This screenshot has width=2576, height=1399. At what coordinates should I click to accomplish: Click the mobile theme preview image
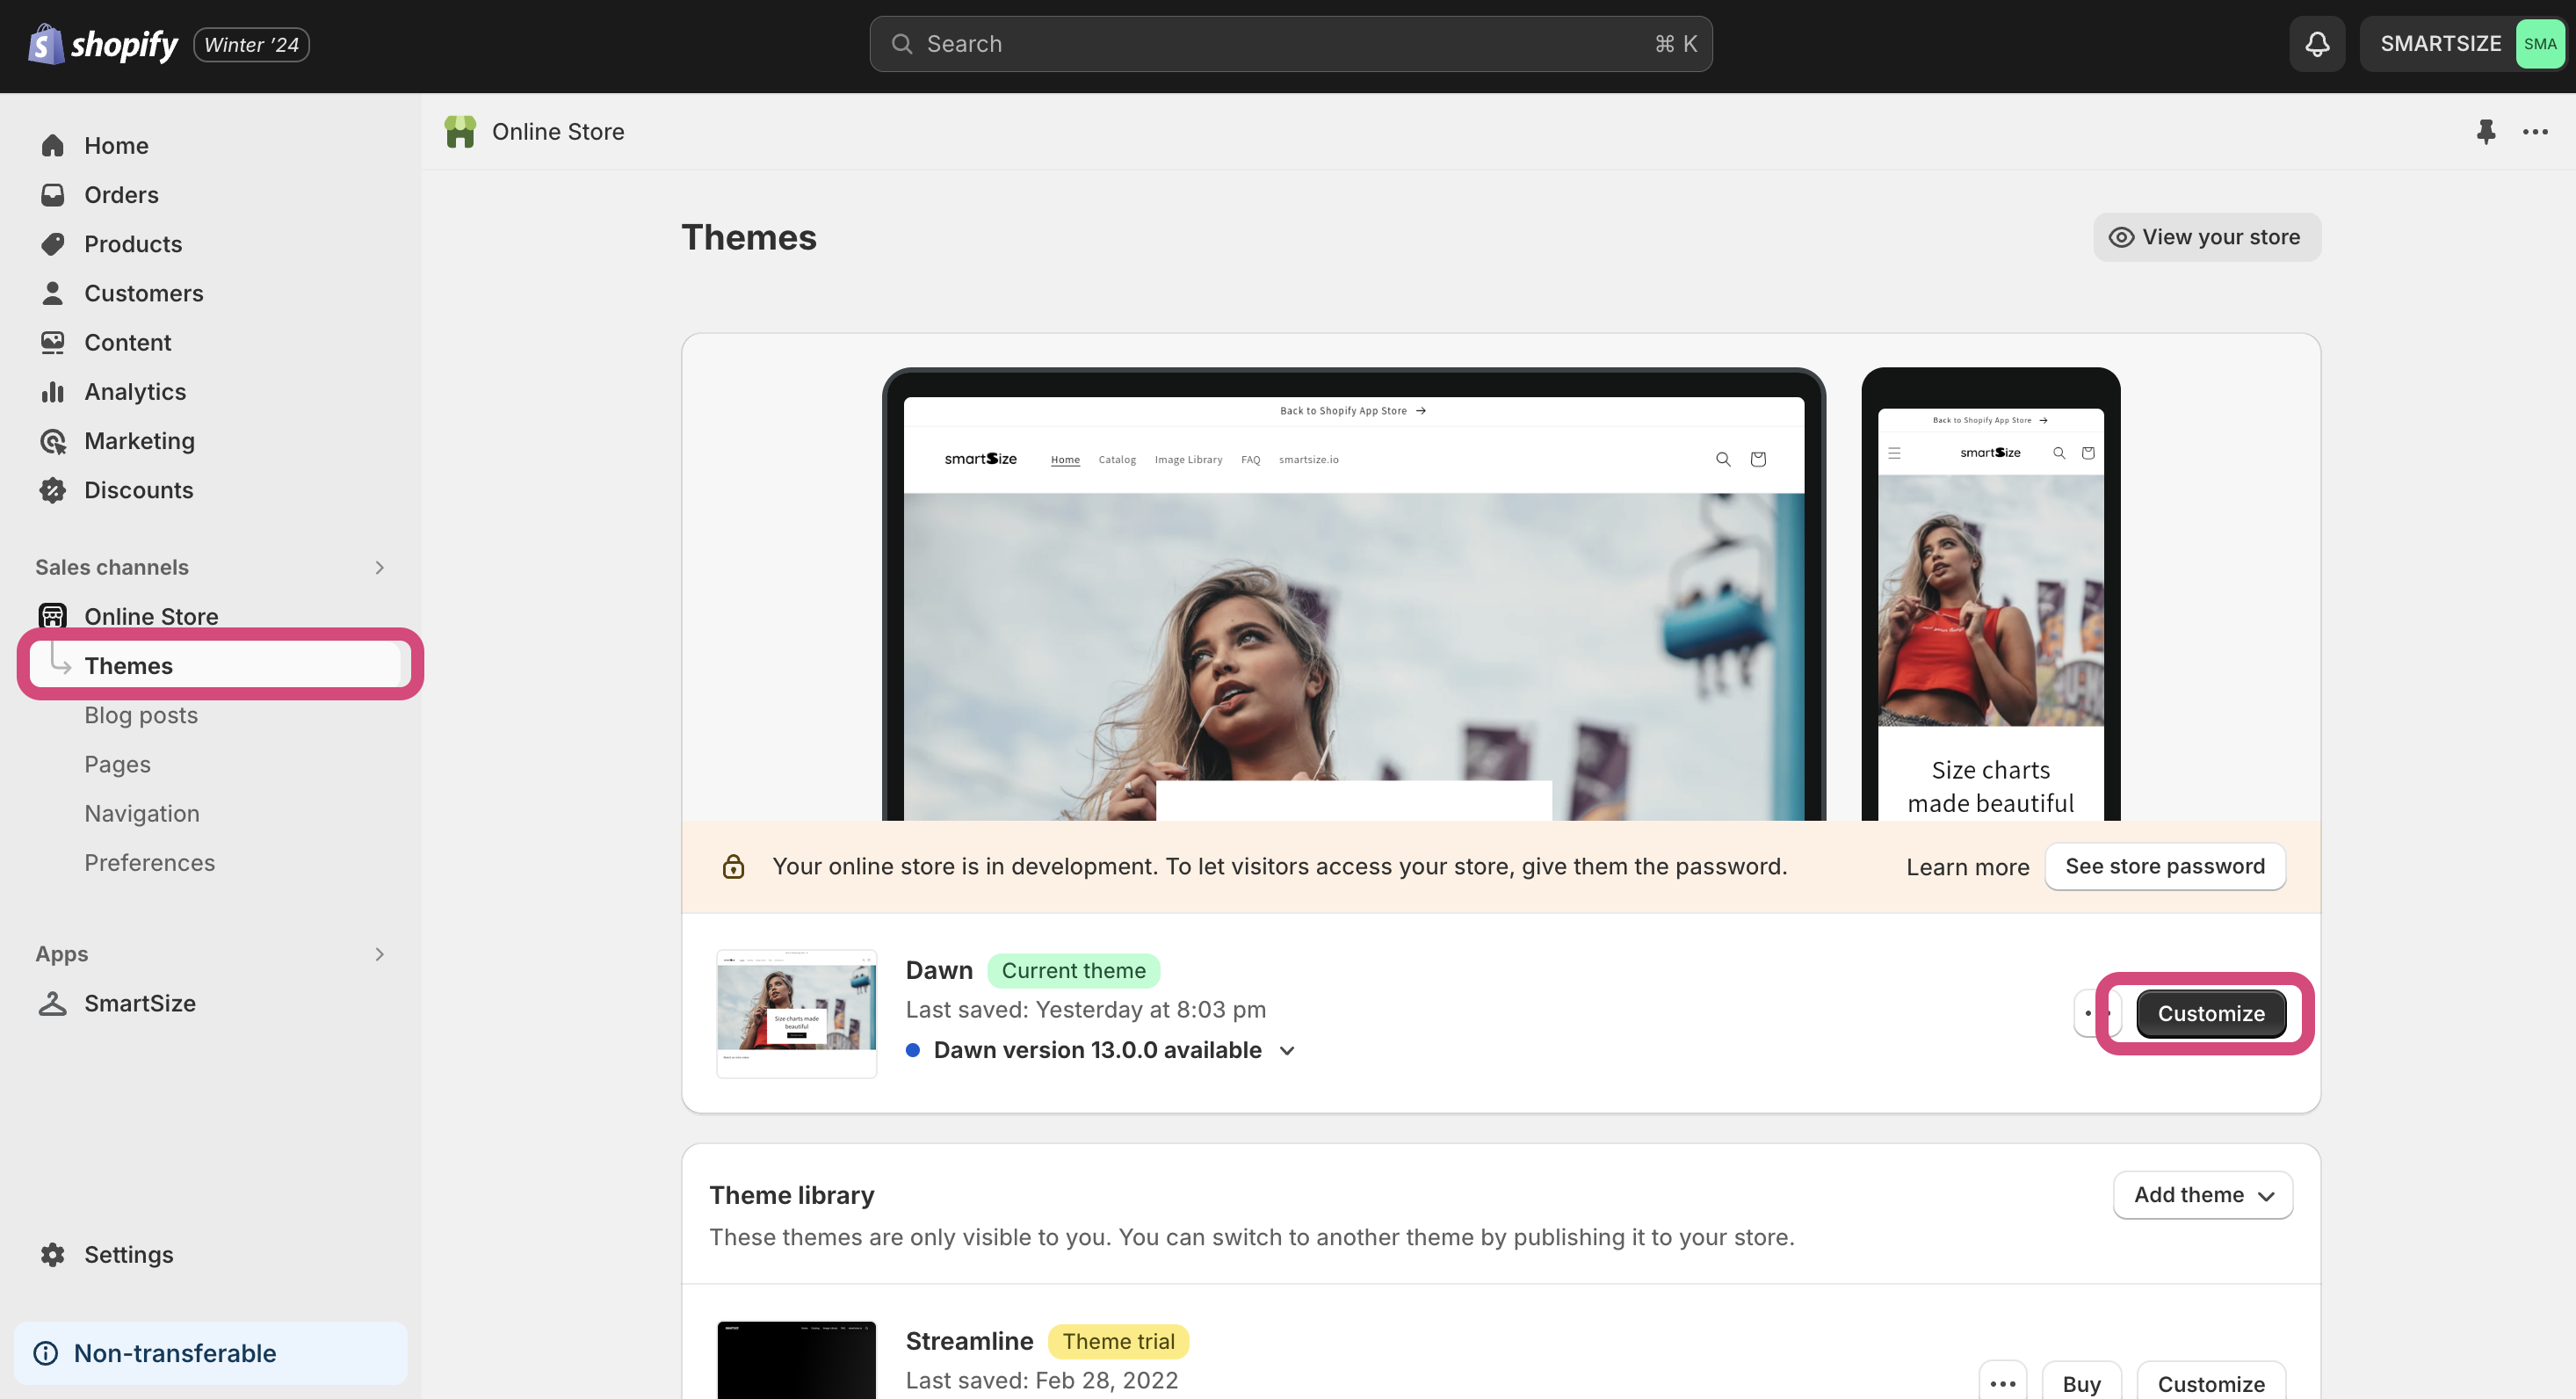pyautogui.click(x=1990, y=595)
